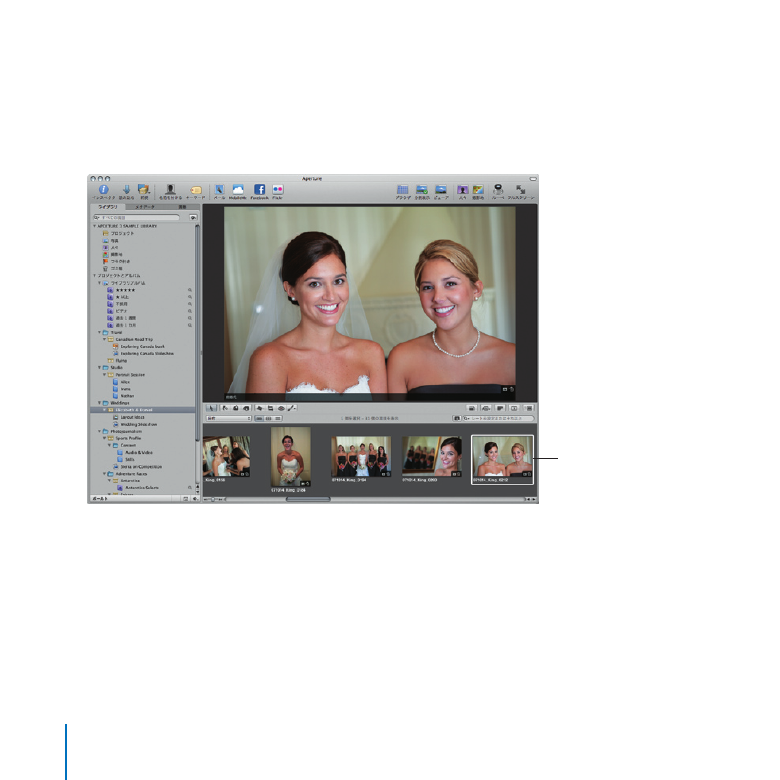780x780 pixels.
Task: Click the library search field
Action: pos(137,217)
